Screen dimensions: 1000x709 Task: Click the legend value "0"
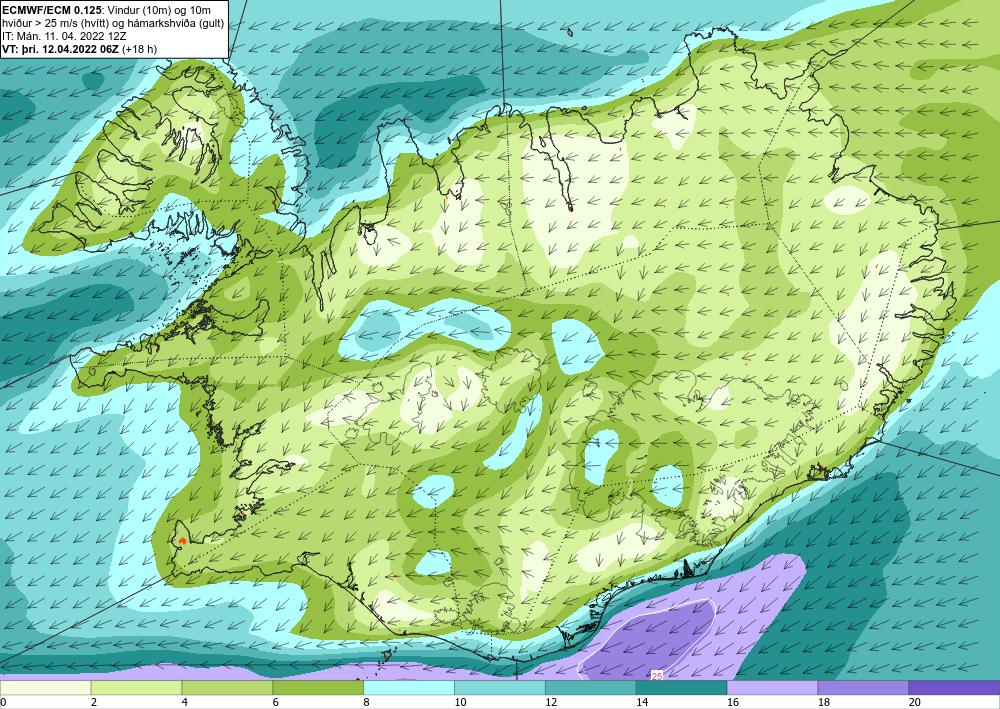[3, 703]
